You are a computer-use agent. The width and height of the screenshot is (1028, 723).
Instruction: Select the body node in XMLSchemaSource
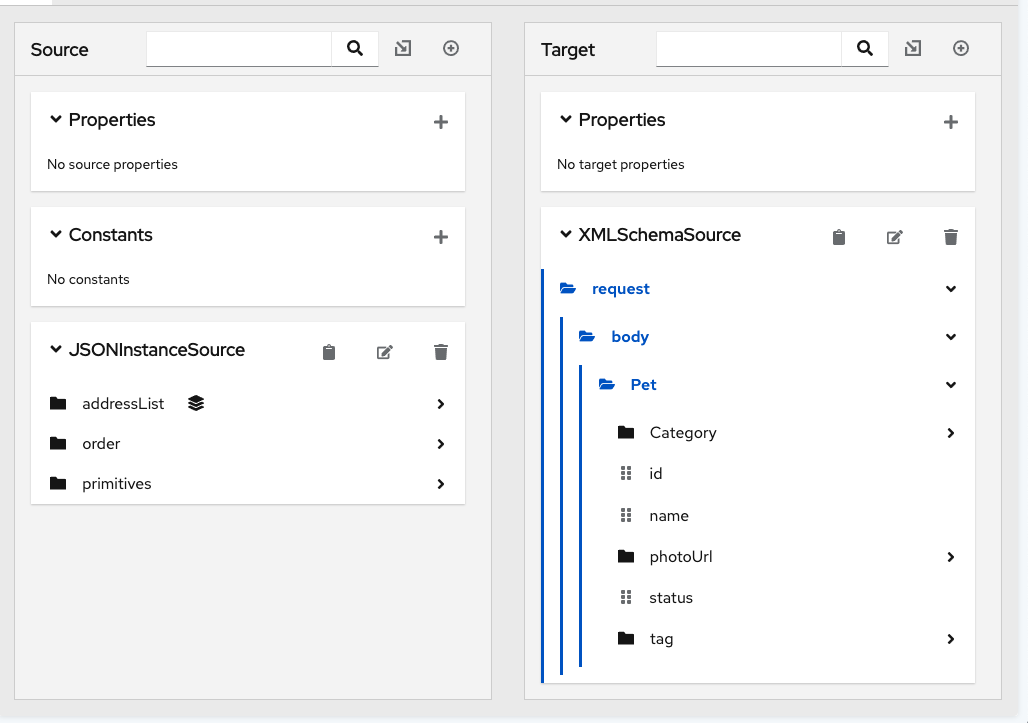[x=630, y=336]
